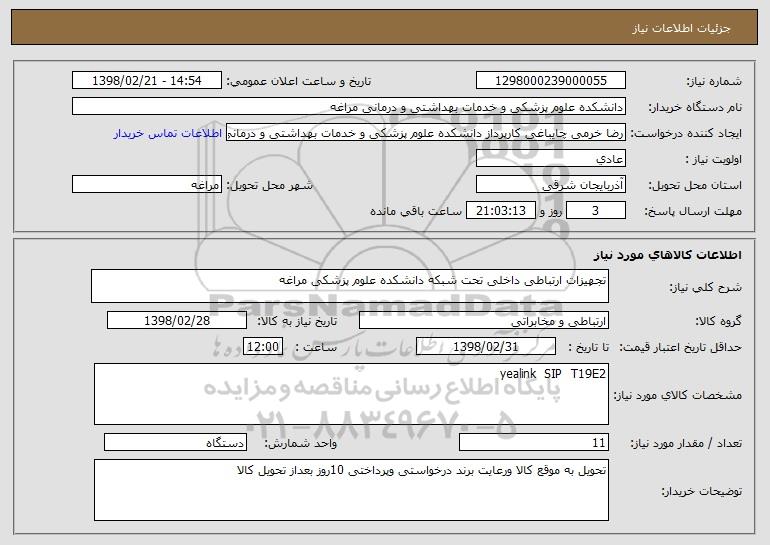Click the product specs box yealink SIP T19E2
Viewport: 770px width, 545px height.
pos(351,394)
